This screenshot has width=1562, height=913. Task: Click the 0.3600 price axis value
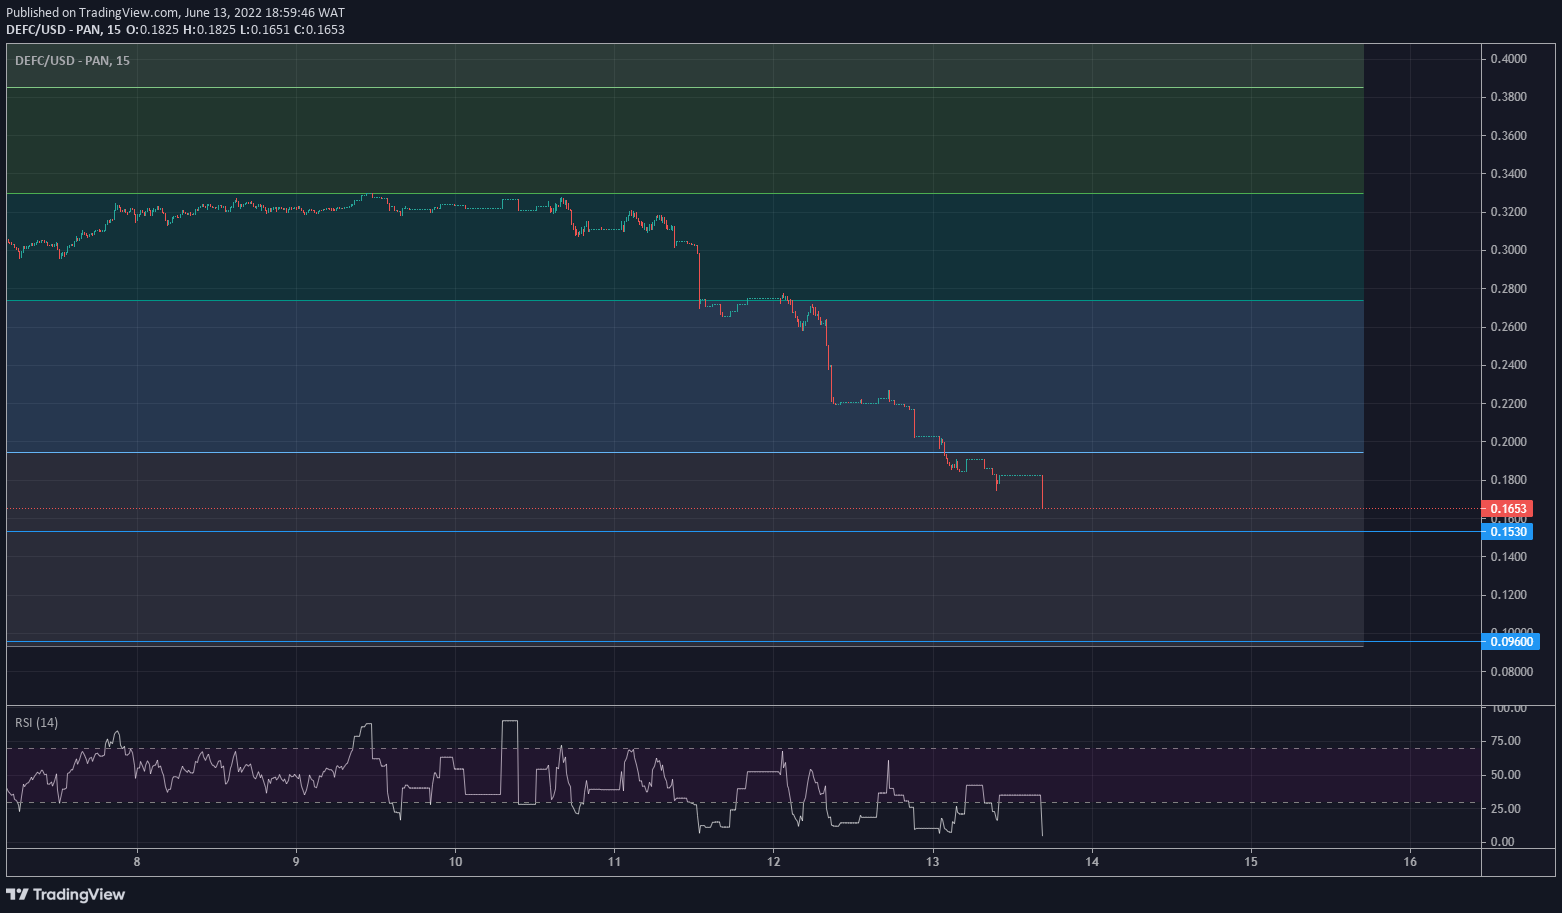[x=1508, y=136]
